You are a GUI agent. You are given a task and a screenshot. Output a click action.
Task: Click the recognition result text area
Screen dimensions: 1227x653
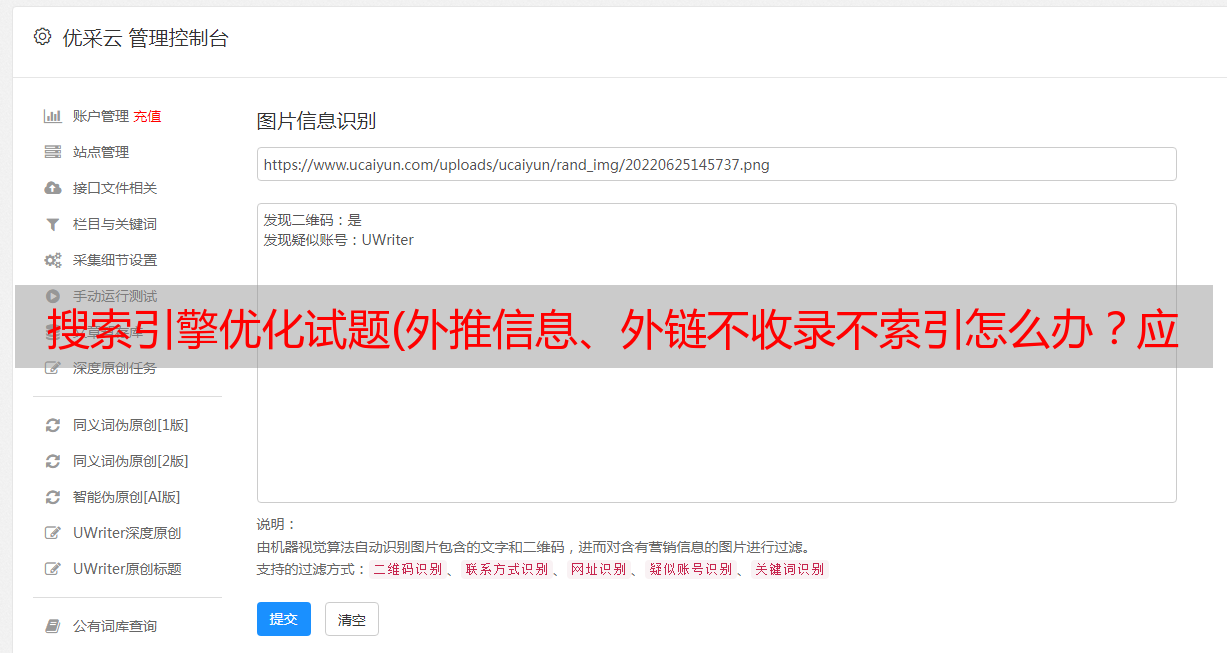(x=716, y=353)
